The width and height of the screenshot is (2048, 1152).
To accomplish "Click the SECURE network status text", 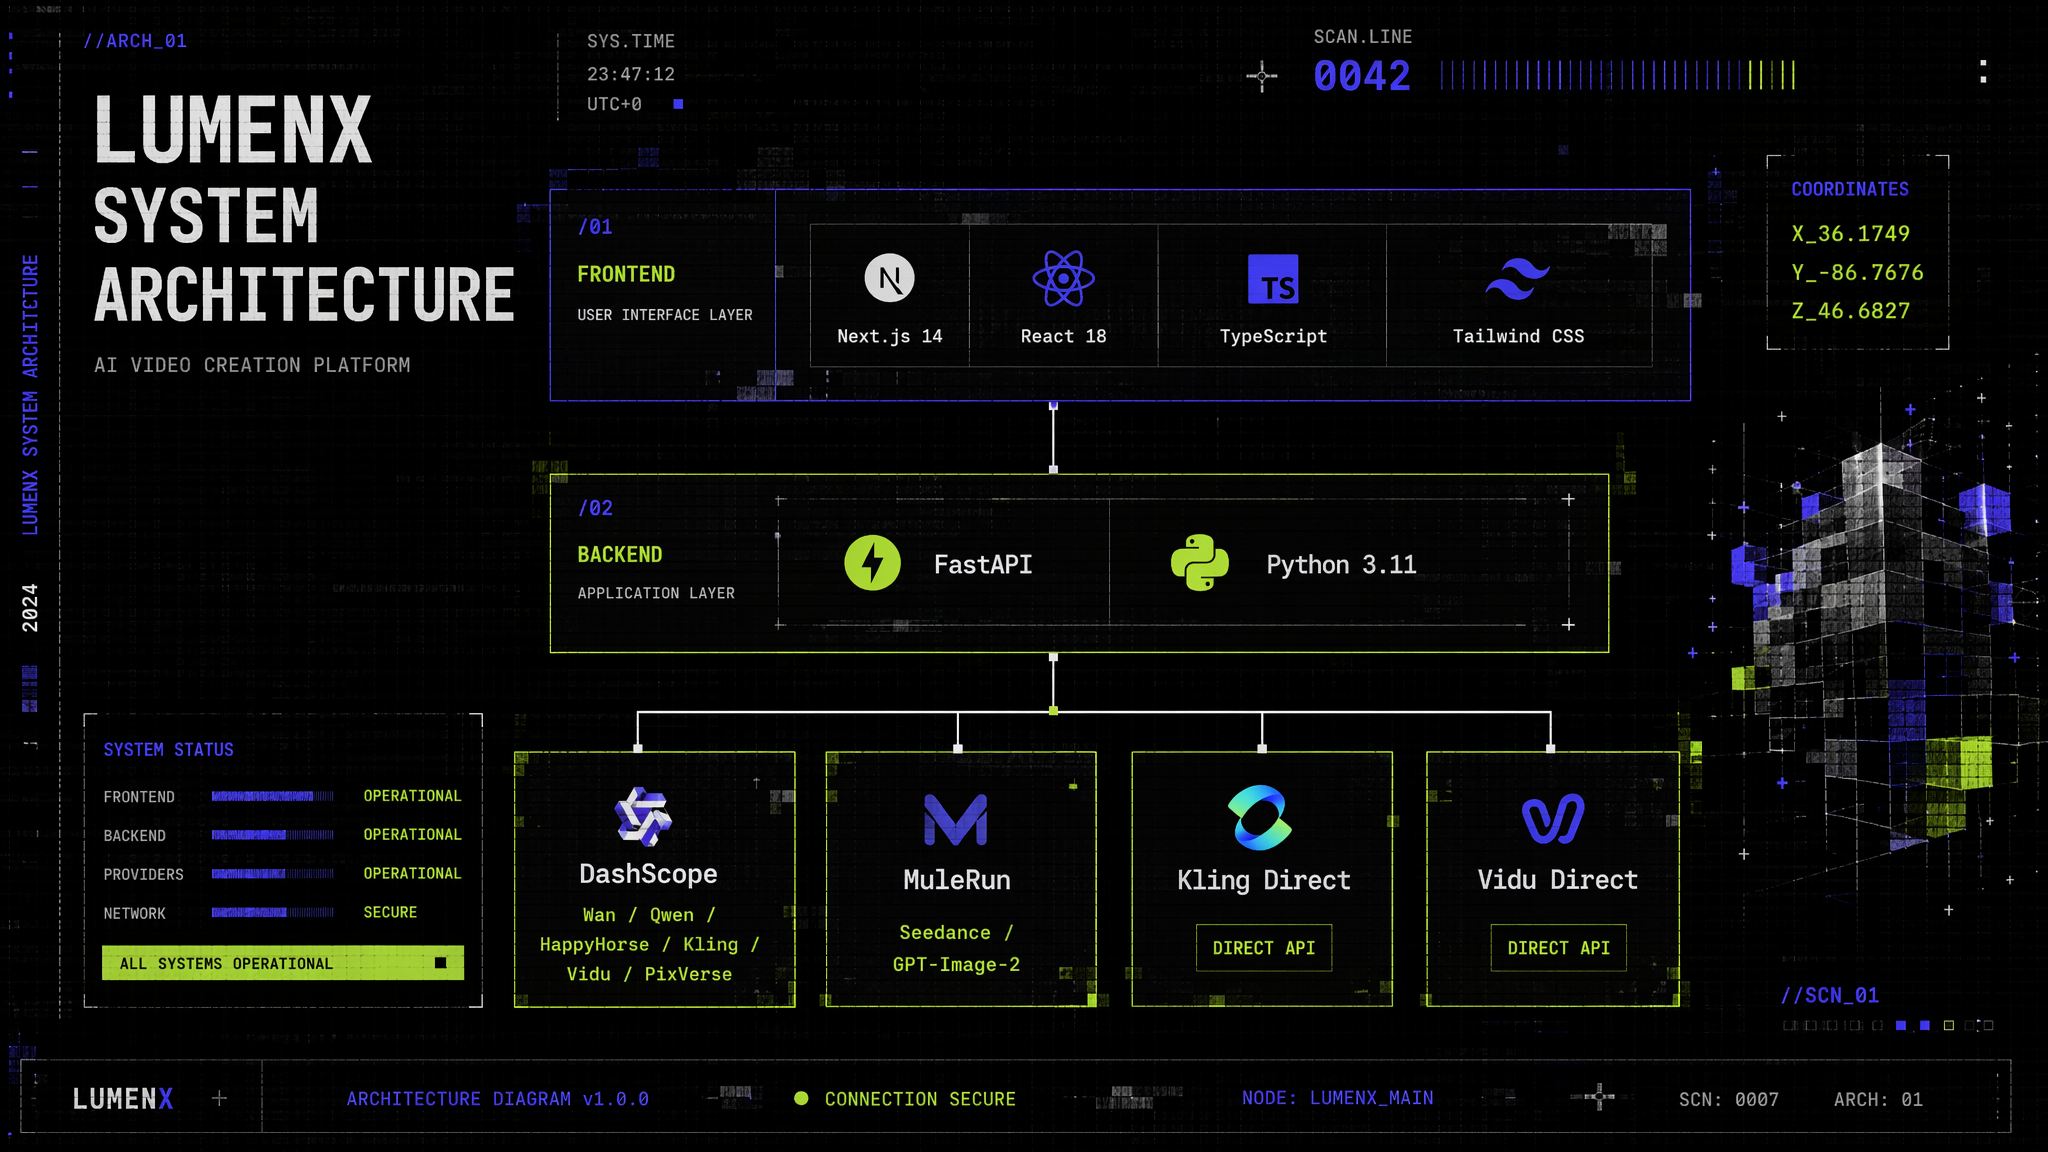I will 390,912.
